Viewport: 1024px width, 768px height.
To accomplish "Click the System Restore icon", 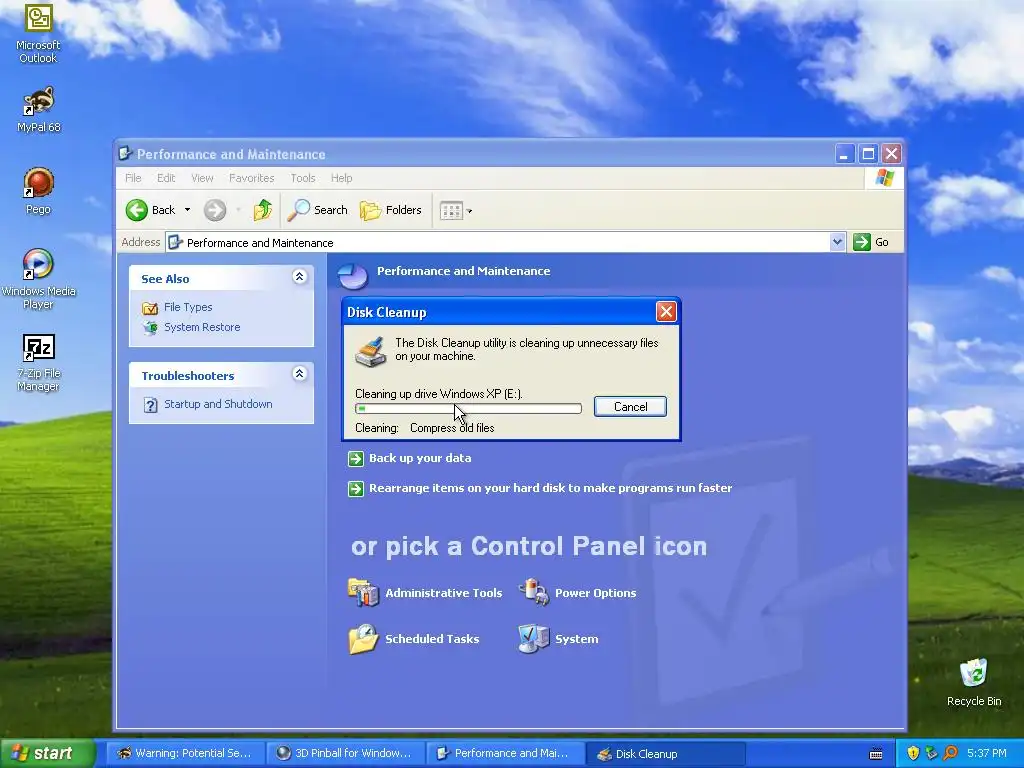I will click(x=150, y=328).
